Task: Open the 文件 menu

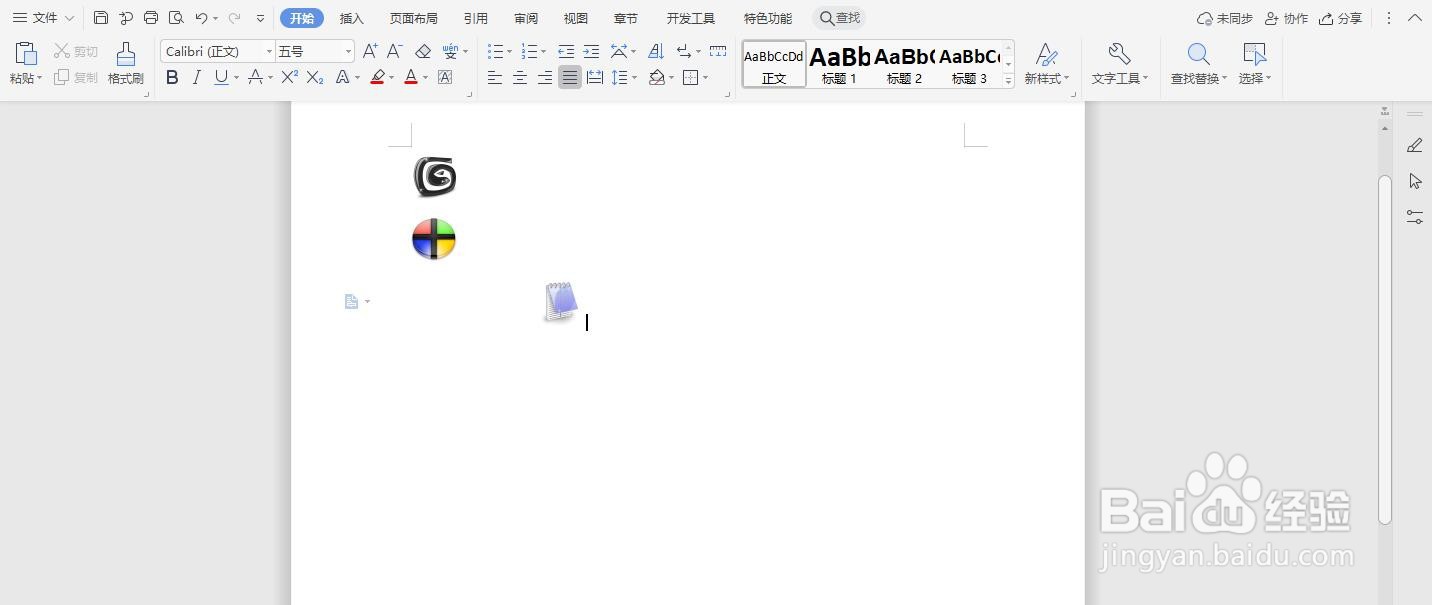Action: coord(43,18)
